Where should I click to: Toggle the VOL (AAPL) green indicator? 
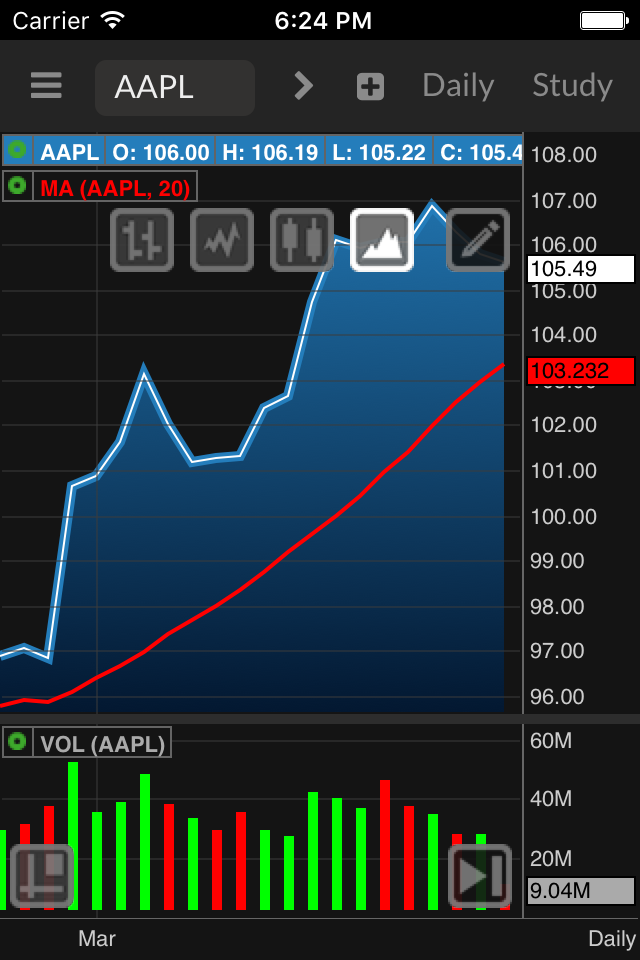coord(17,741)
